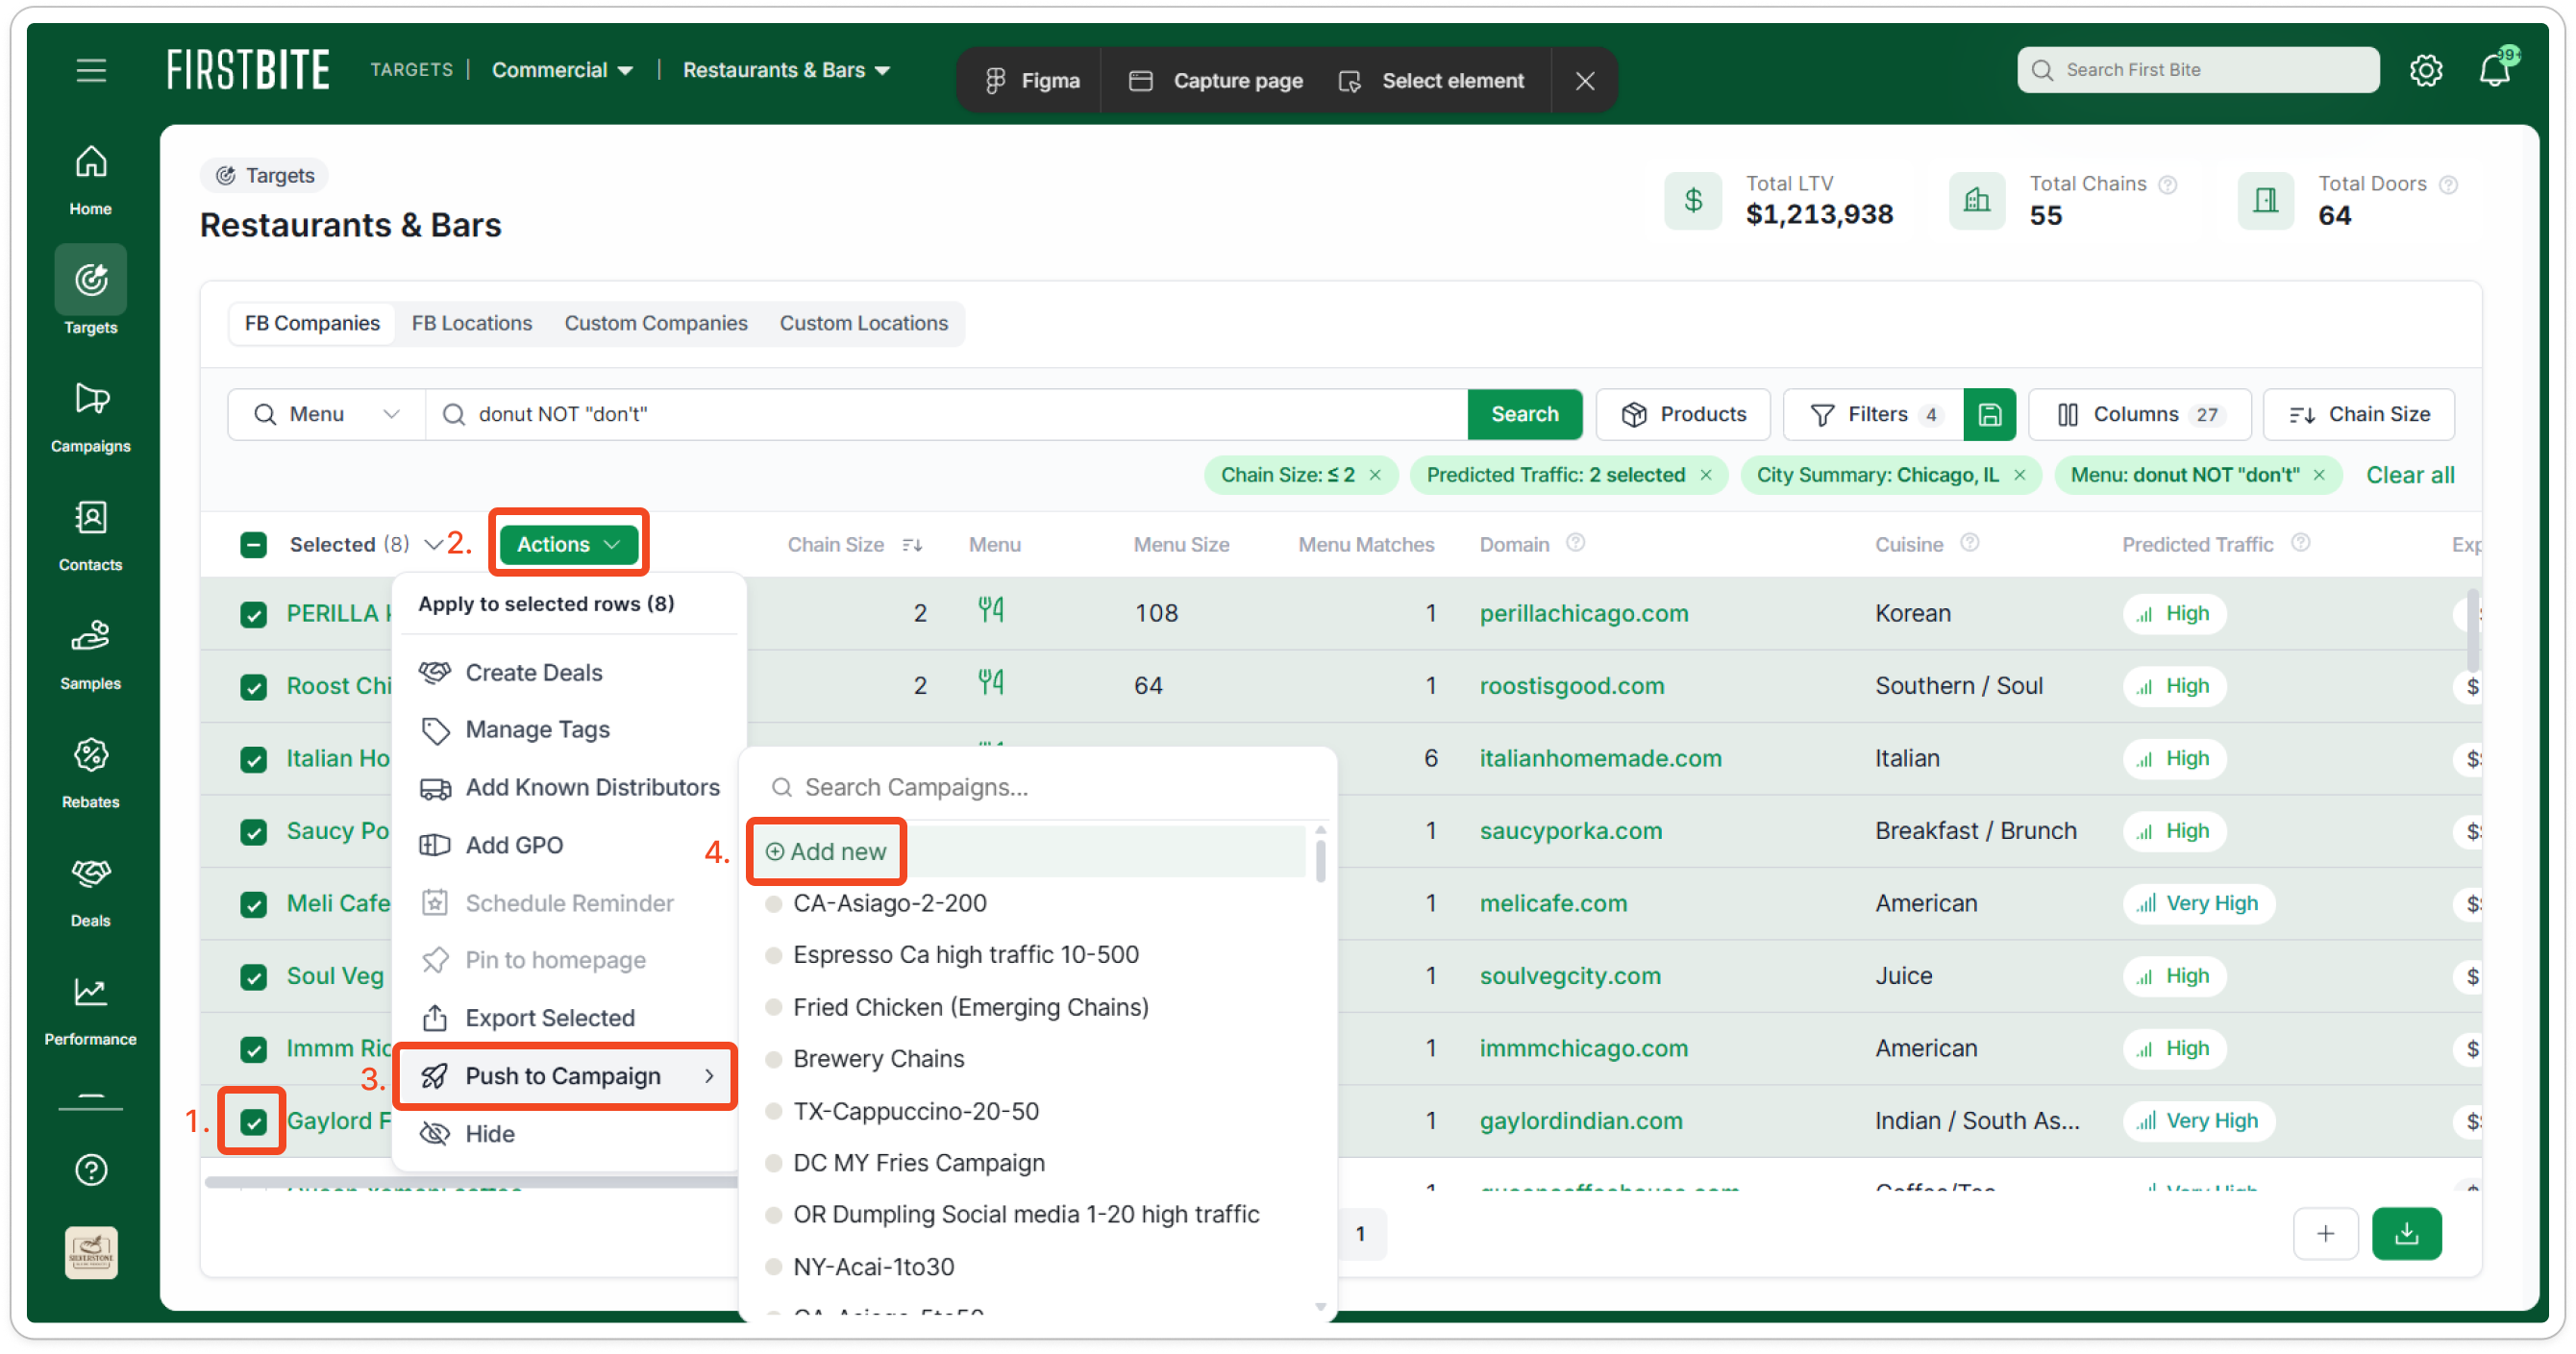The image size is (2576, 1354).
Task: Toggle the select-all header checkbox
Action: (253, 545)
